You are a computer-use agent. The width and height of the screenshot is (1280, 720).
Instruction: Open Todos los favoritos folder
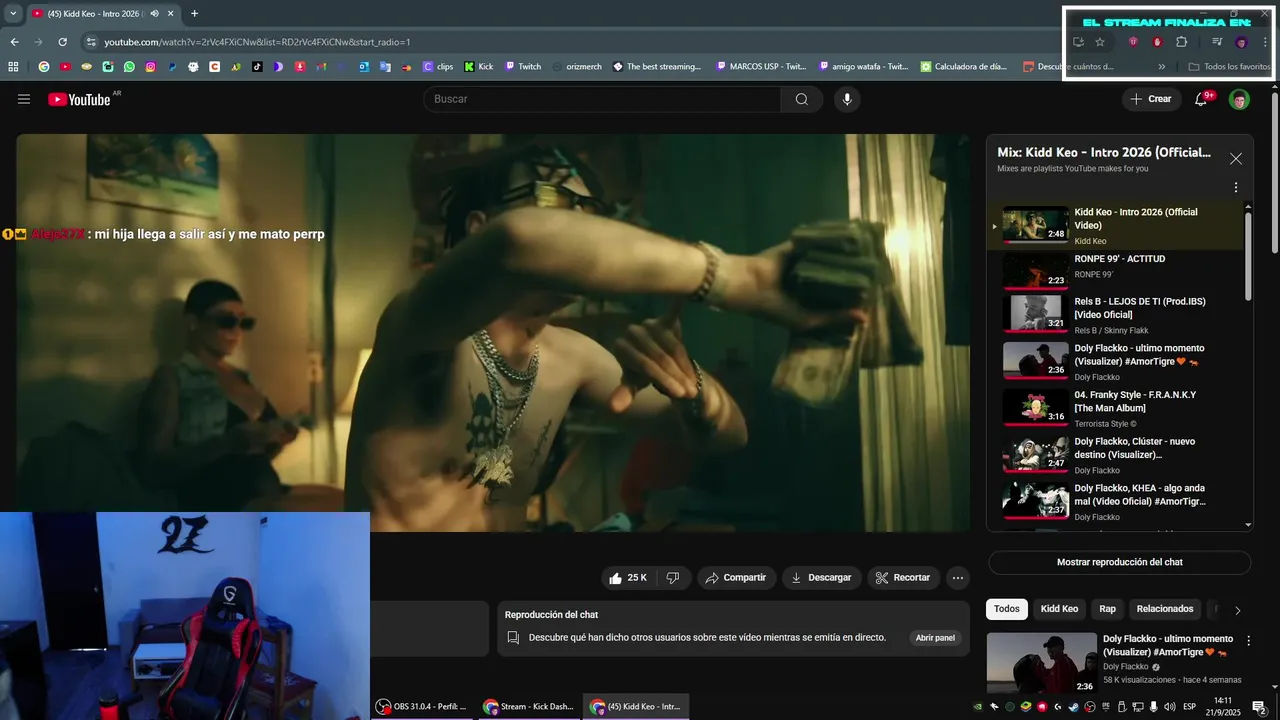(1229, 67)
